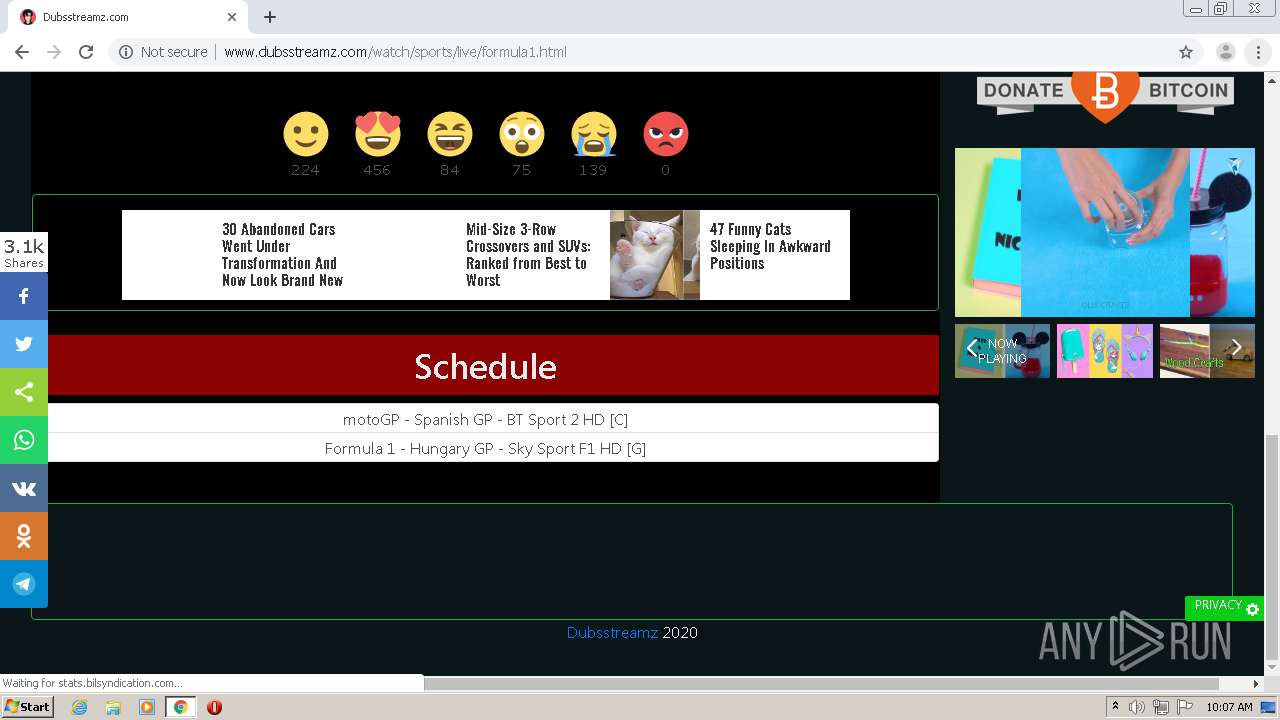Reload the page with refresh icon
This screenshot has height=720, width=1280.
(x=86, y=52)
